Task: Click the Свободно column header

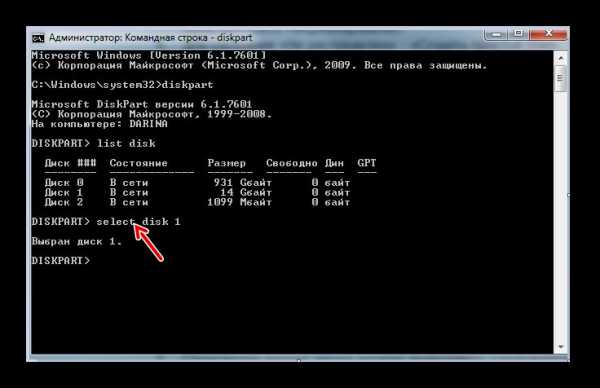Action: click(292, 163)
